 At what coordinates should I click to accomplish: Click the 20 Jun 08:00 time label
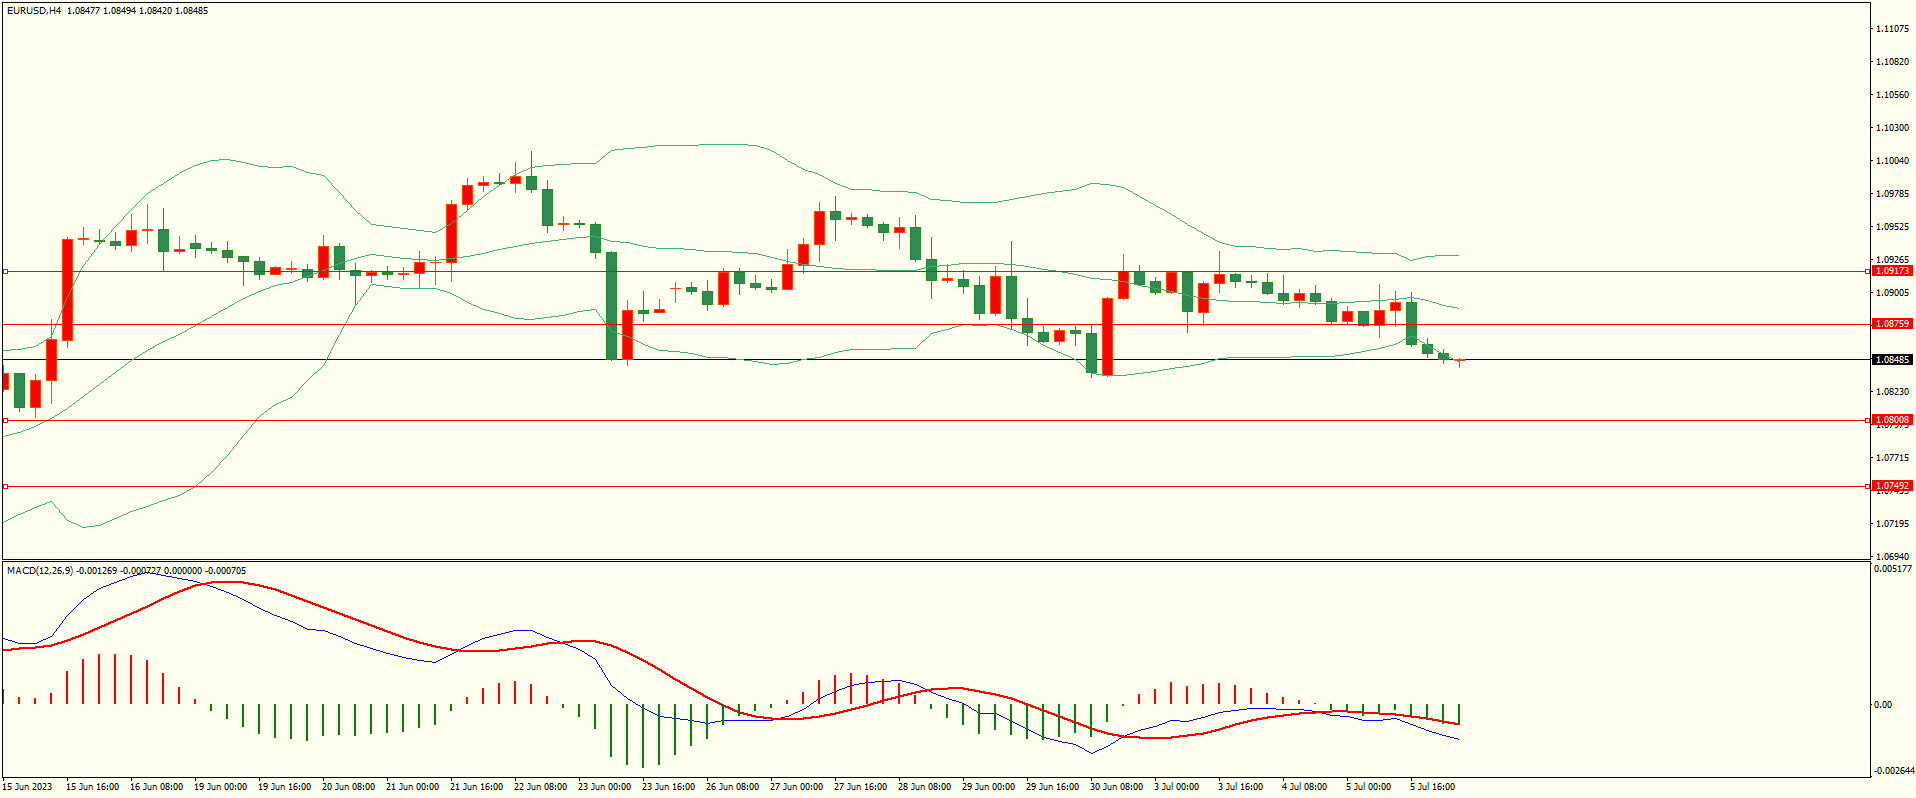click(x=348, y=787)
